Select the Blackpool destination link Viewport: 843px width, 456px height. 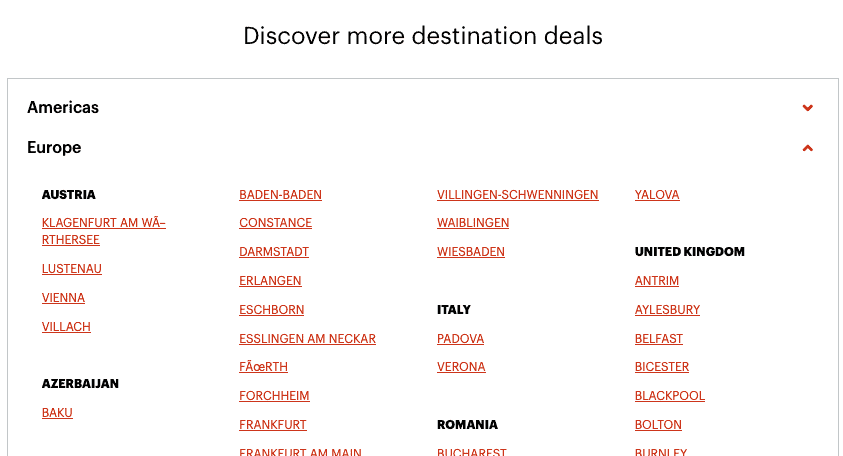(670, 396)
